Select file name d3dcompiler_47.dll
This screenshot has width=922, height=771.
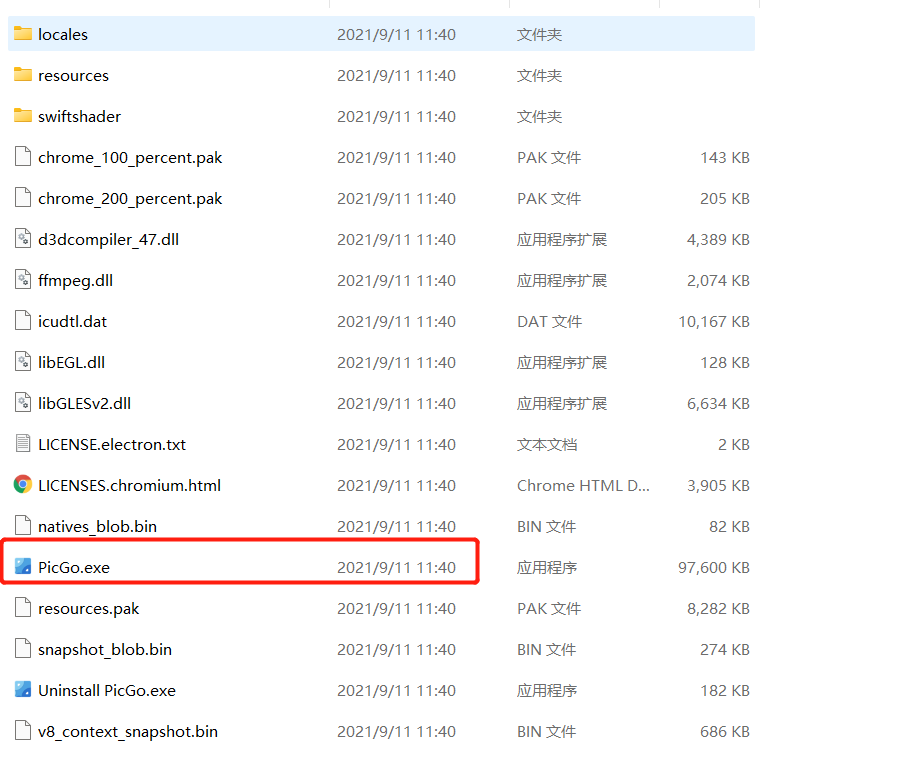click(x=109, y=240)
